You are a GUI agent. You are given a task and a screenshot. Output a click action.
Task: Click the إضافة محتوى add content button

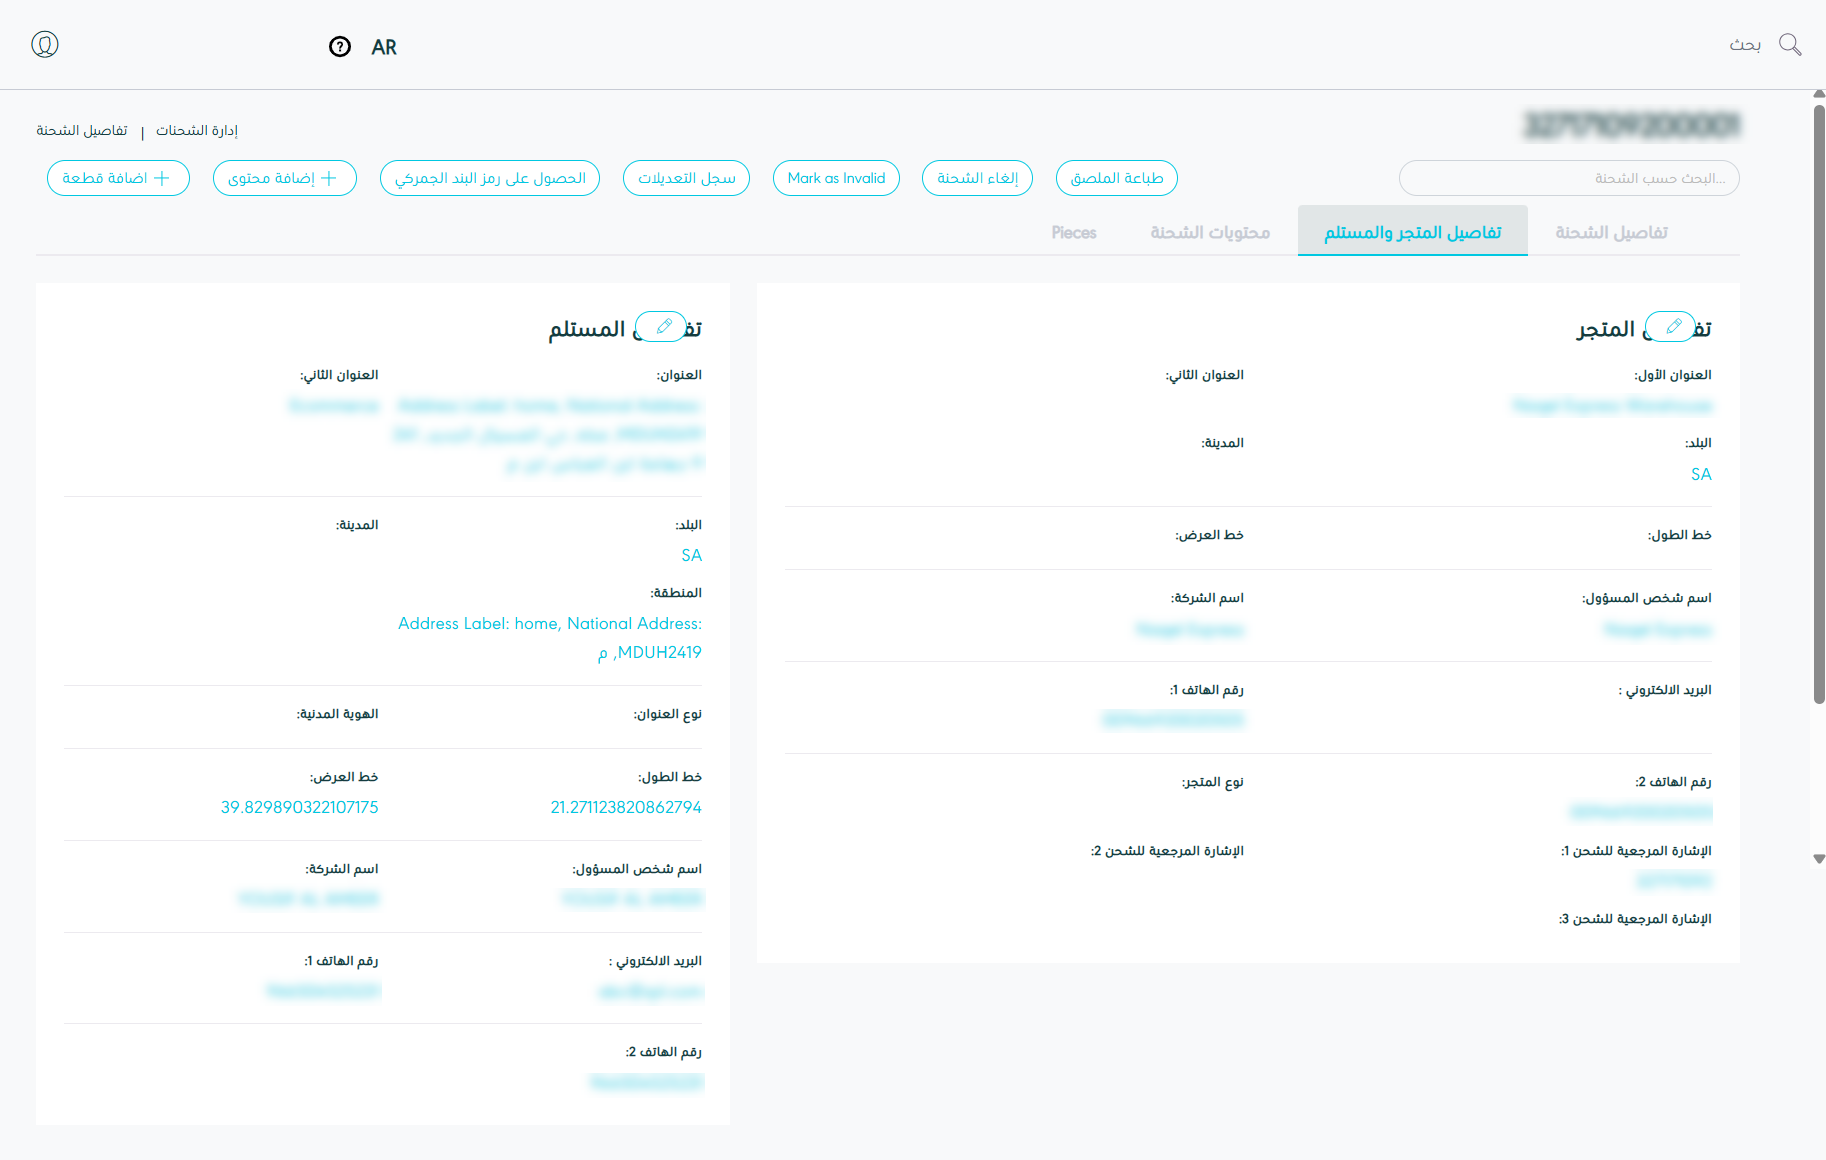coord(284,178)
